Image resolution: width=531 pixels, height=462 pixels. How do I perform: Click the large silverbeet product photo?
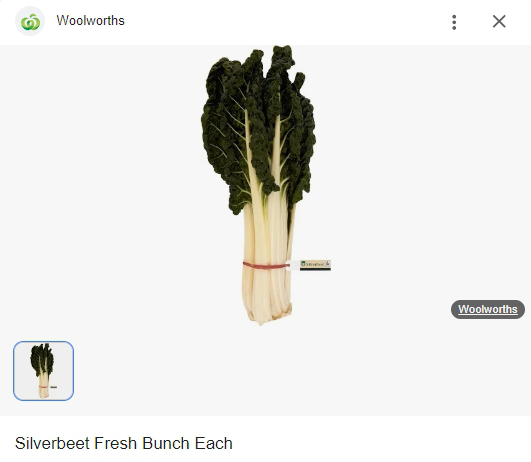click(x=260, y=185)
